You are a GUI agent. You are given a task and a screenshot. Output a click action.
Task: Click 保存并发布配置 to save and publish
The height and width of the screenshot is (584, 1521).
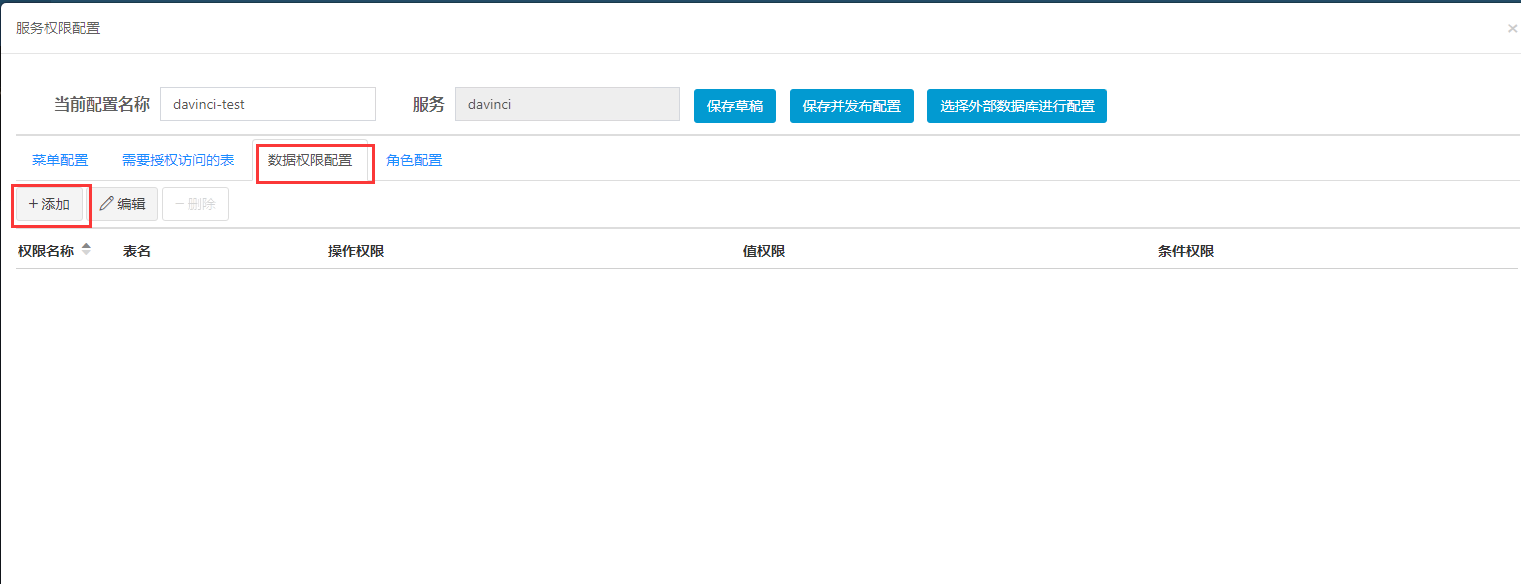(852, 106)
